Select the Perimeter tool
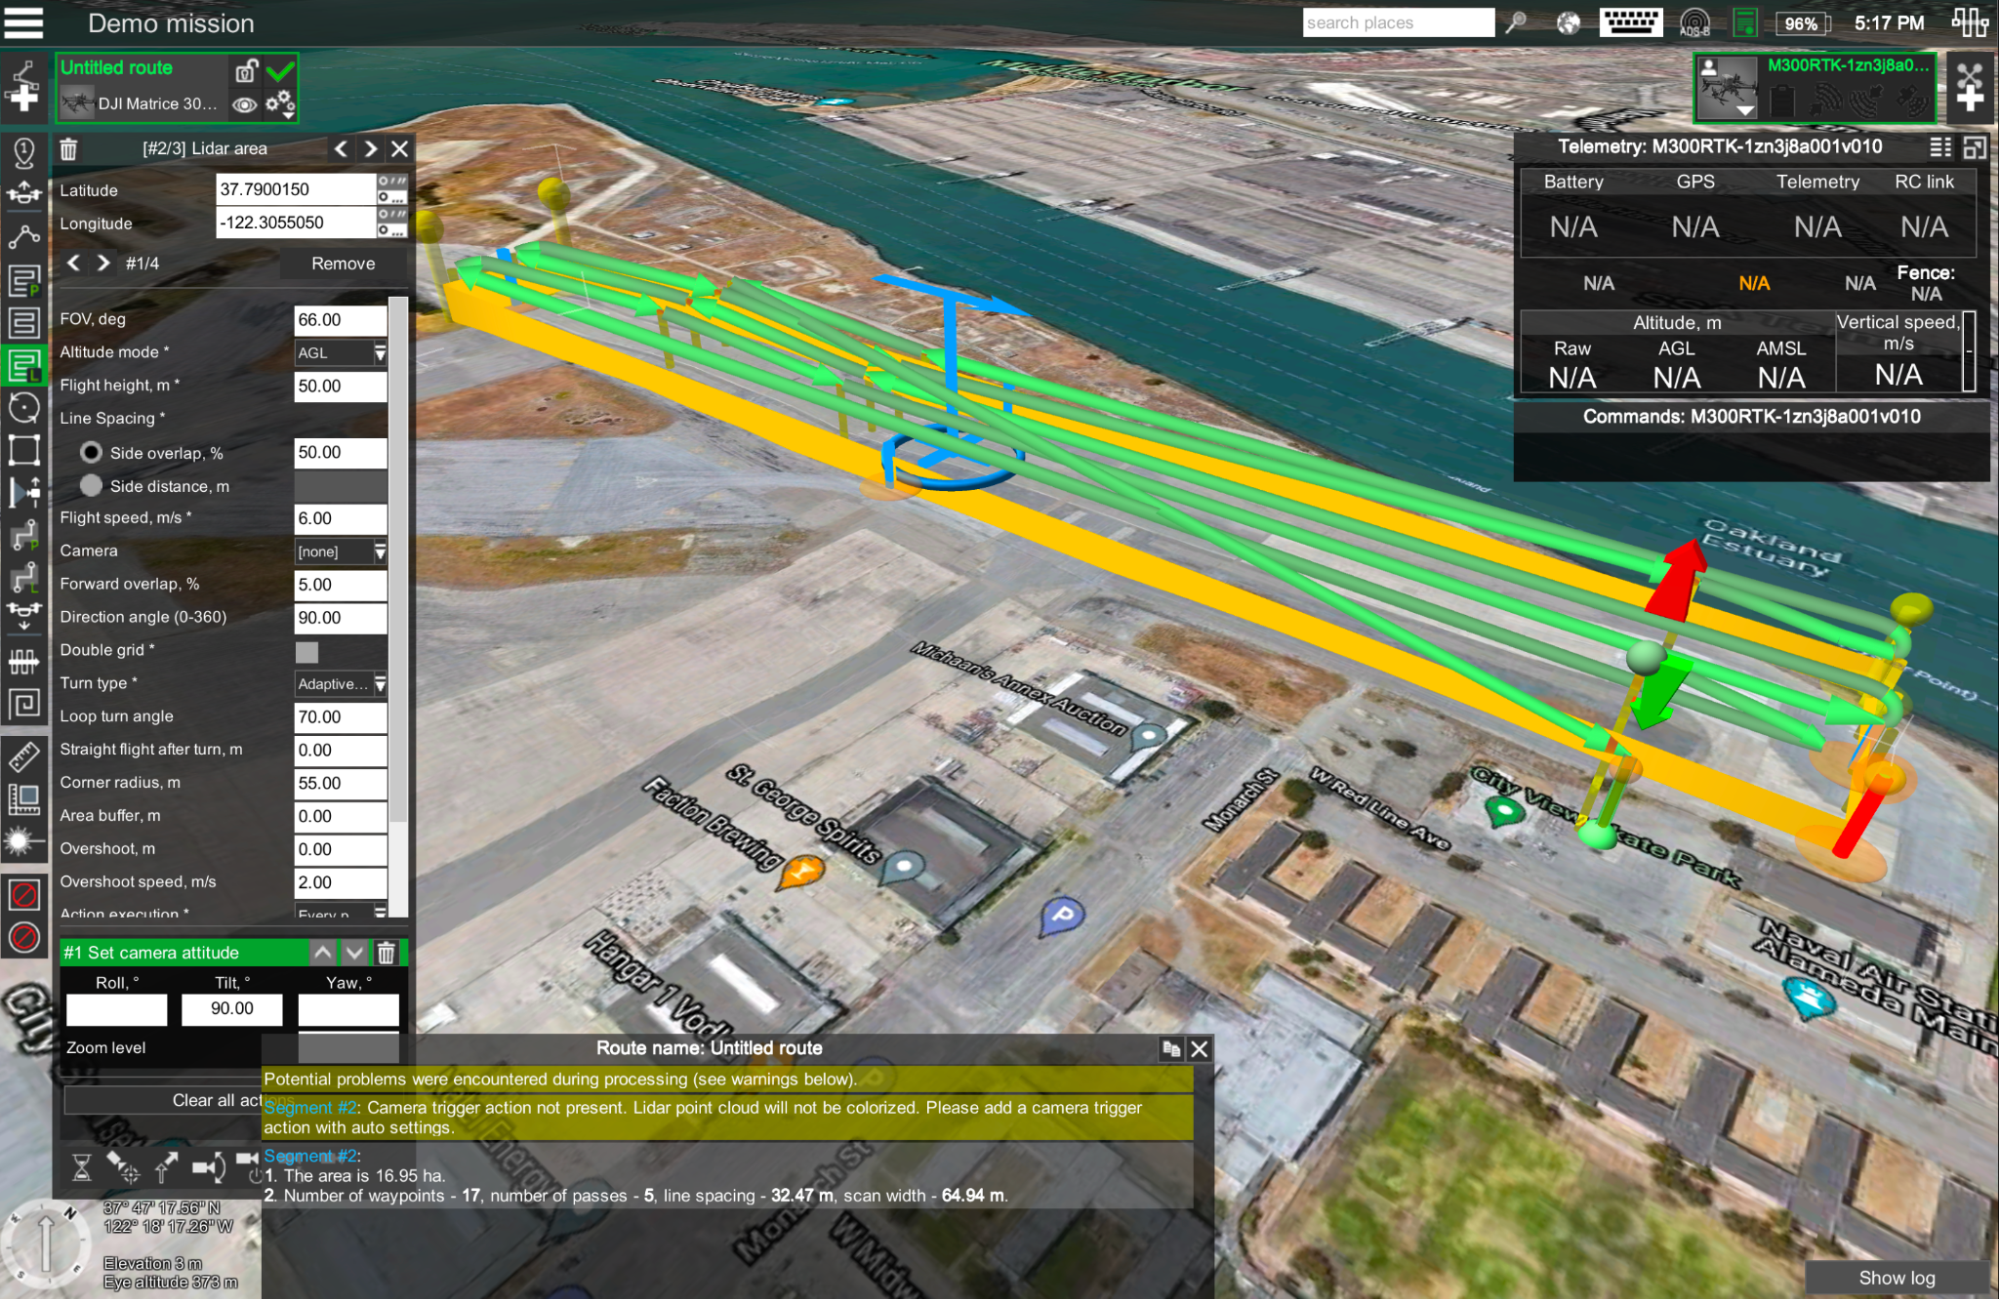This screenshot has width=1999, height=1300. pos(24,450)
